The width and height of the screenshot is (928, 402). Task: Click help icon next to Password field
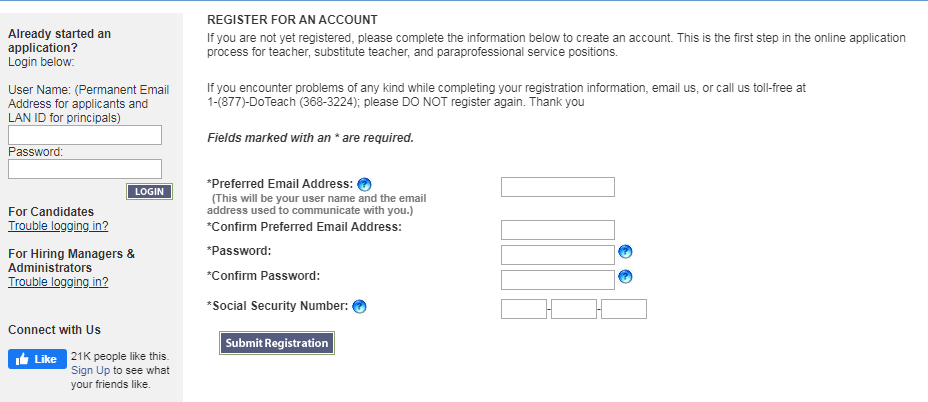pyautogui.click(x=625, y=252)
